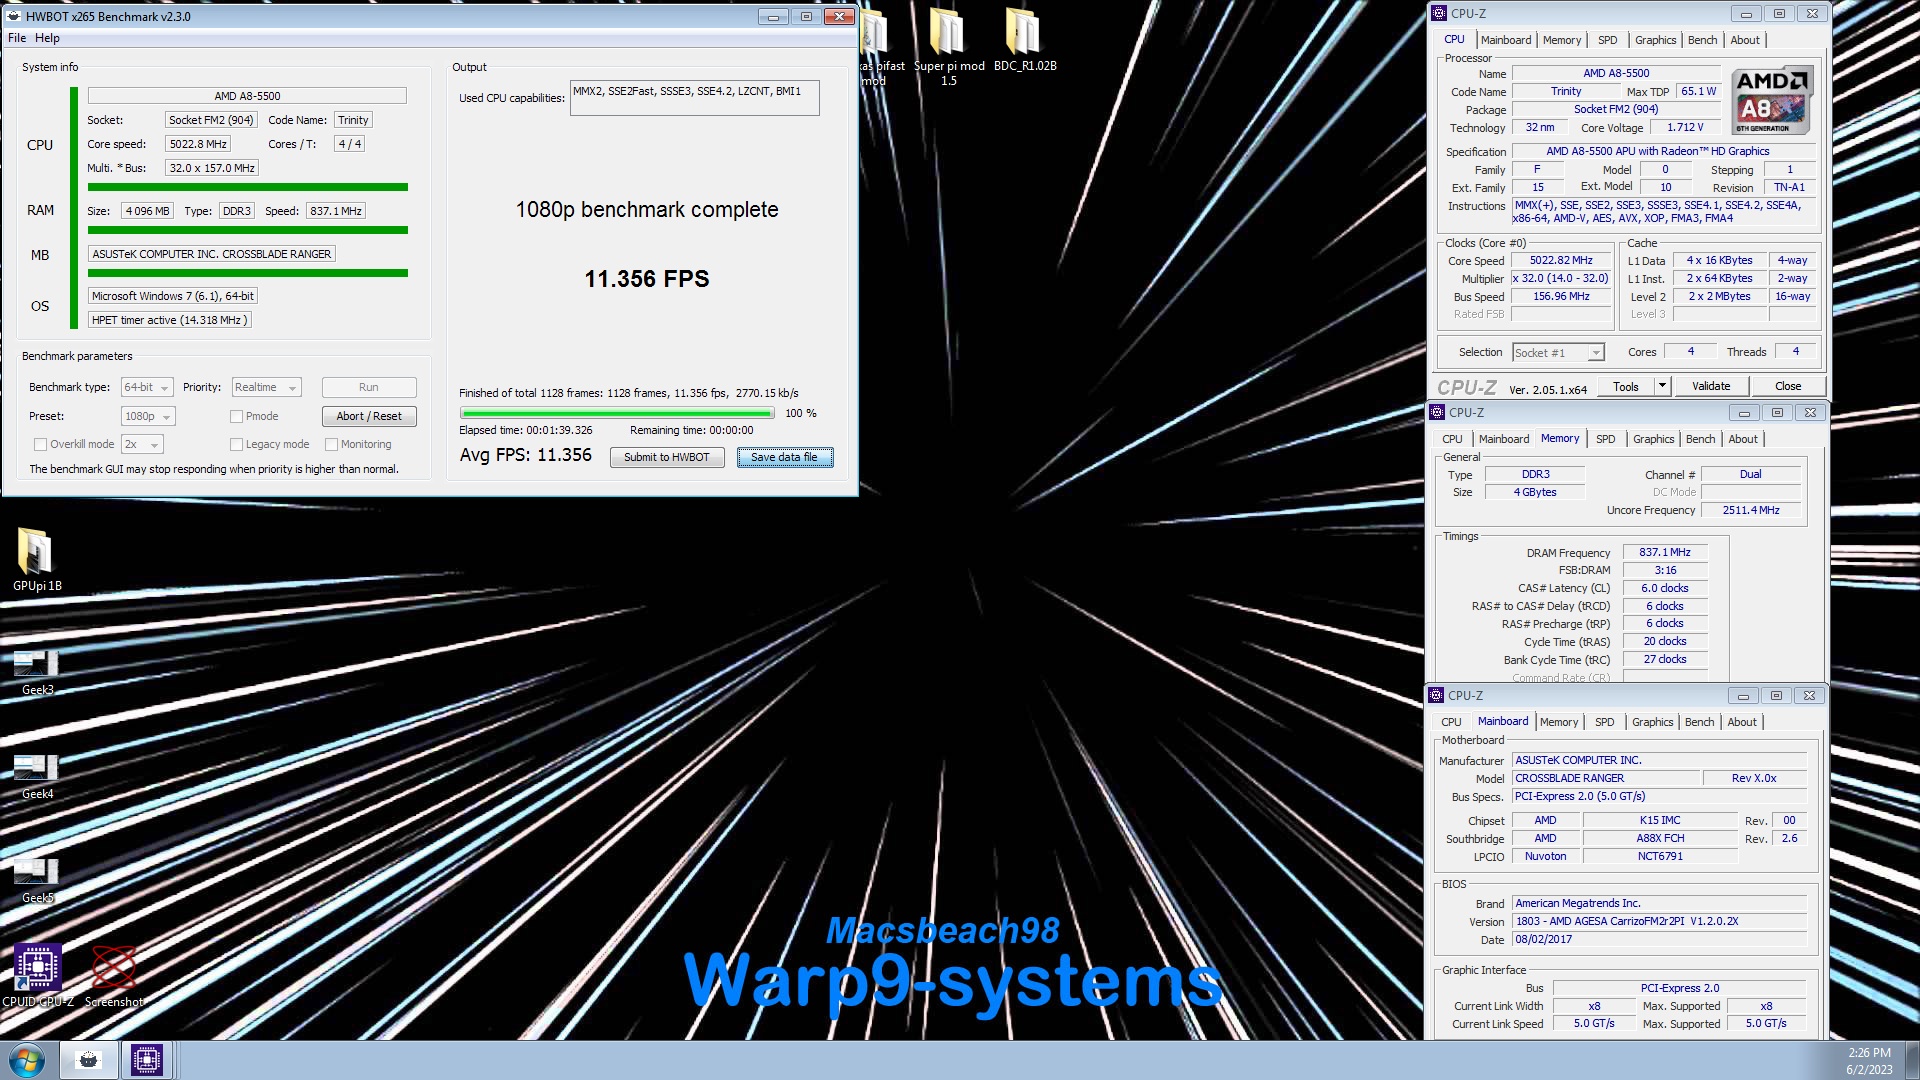Click the AMD A8 processor logo in CPU-Z

pyautogui.click(x=1771, y=101)
